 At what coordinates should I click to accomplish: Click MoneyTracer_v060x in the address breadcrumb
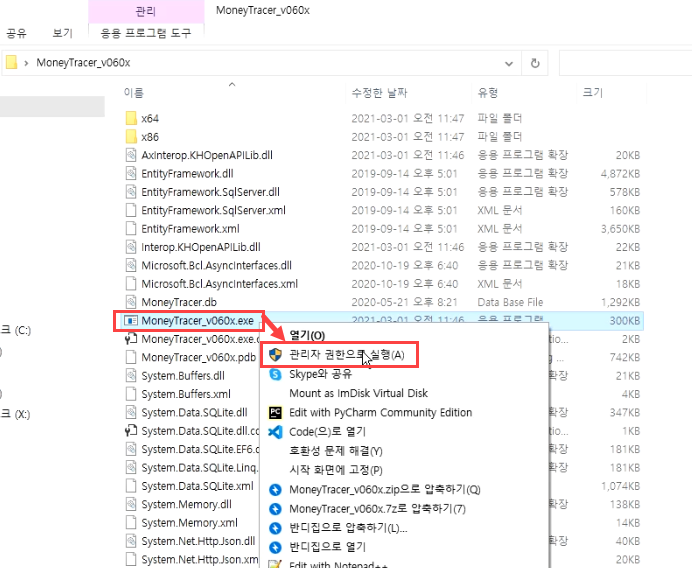(83, 63)
